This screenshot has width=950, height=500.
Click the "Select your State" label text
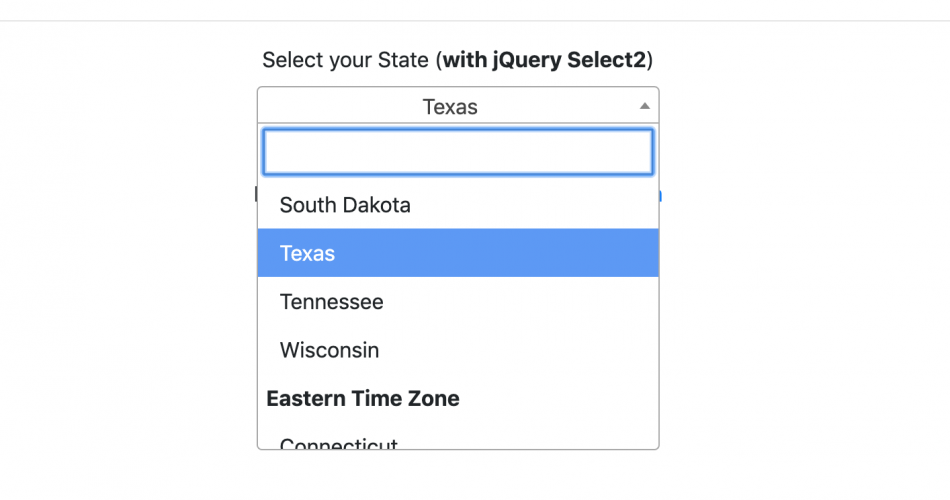346,60
